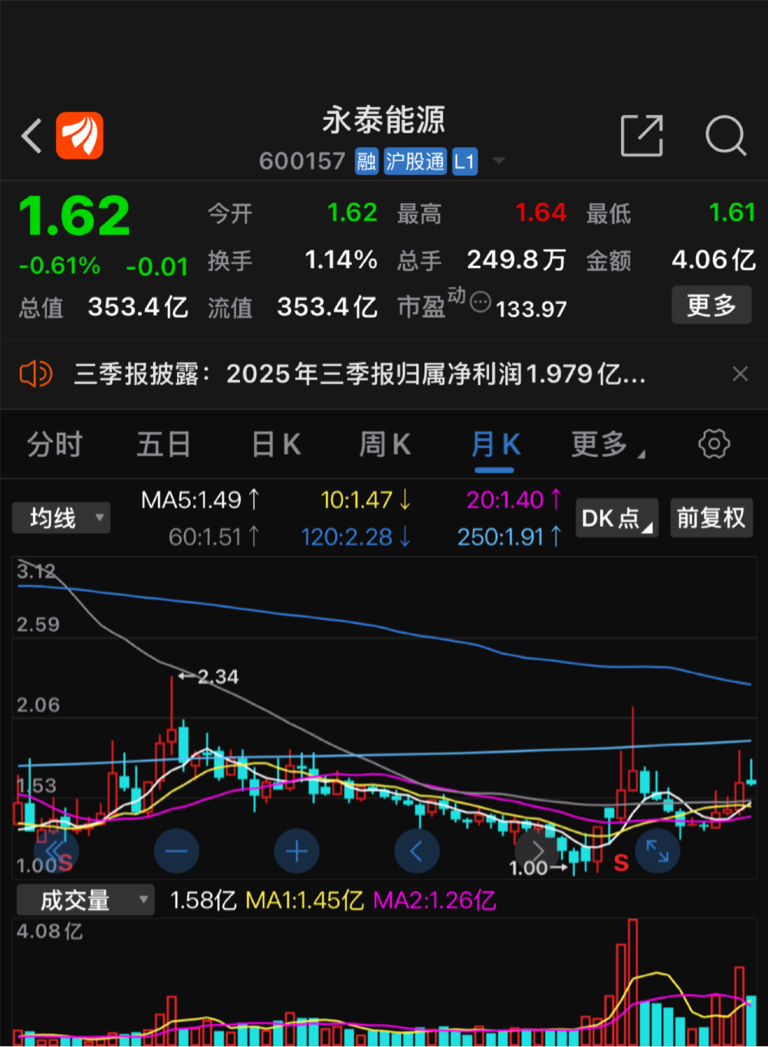Tap the current price 1.62
The height and width of the screenshot is (1047, 768).
(x=74, y=216)
